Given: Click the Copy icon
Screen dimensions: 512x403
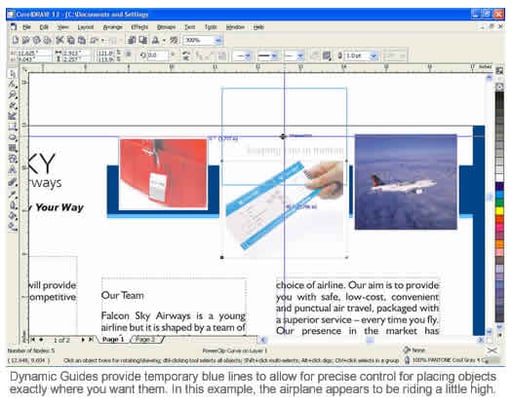Looking at the screenshot, I should (71, 40).
